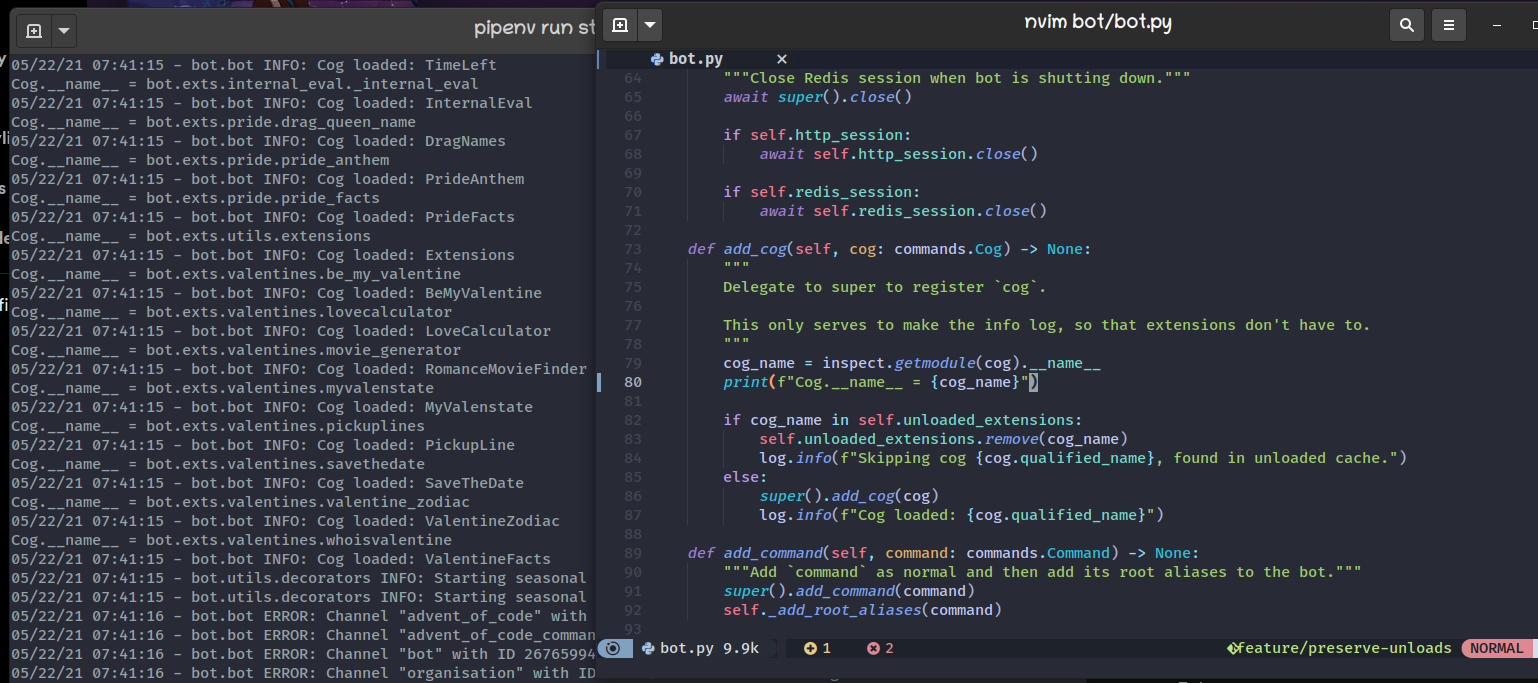The height and width of the screenshot is (683, 1538).
Task: Open a new tab in the pipenv terminal window
Action: pyautogui.click(x=34, y=31)
